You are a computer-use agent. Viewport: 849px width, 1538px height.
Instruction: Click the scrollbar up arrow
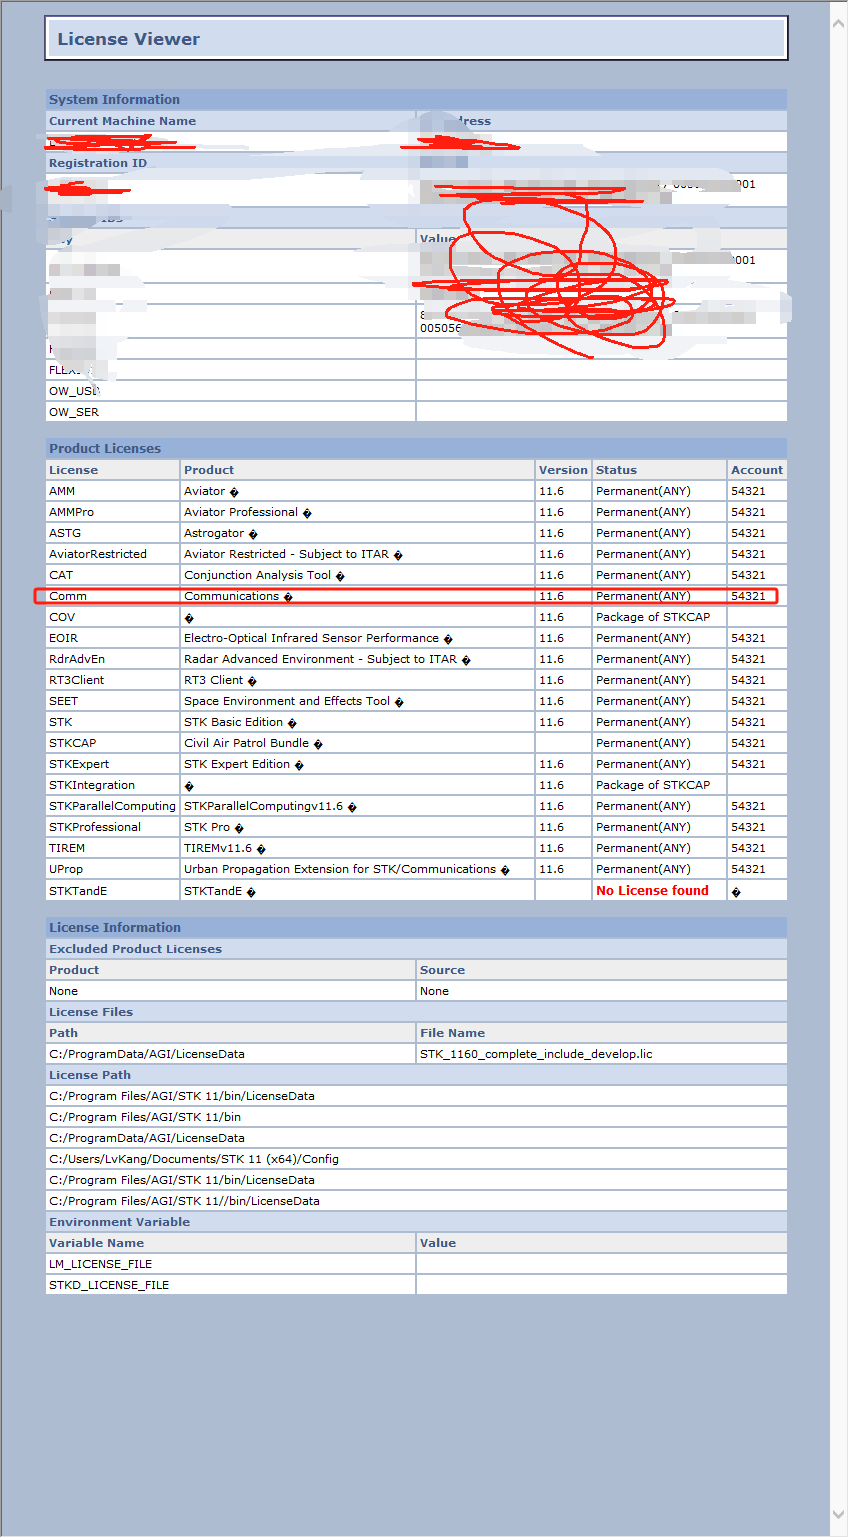[839, 23]
